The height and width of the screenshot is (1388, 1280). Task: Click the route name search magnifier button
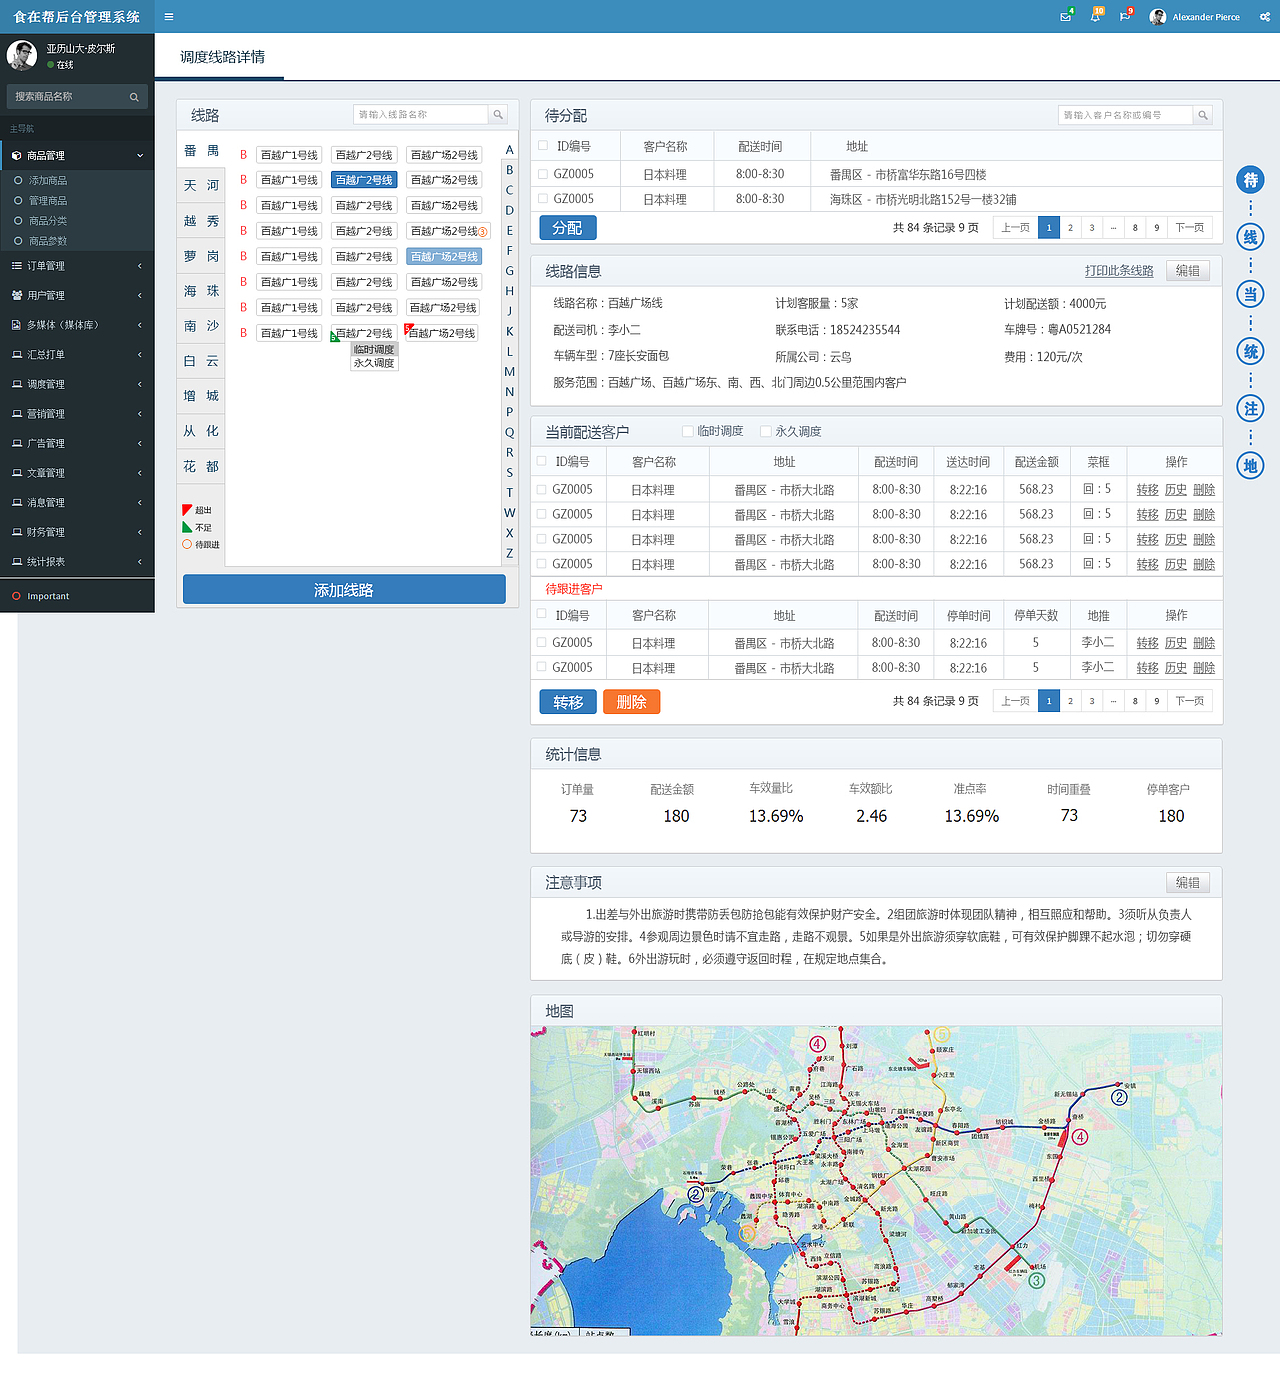pyautogui.click(x=498, y=115)
